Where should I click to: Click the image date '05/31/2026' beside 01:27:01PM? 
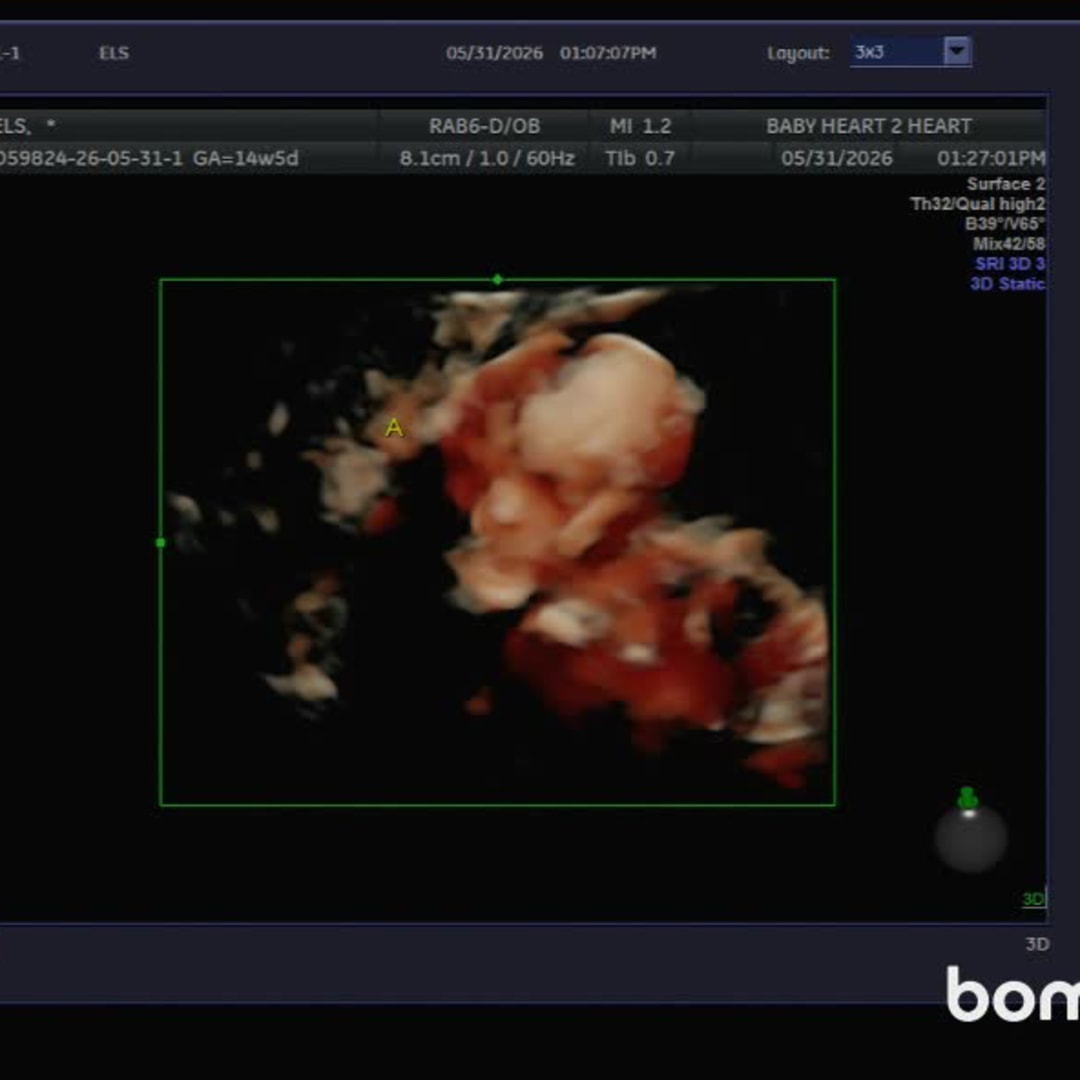pyautogui.click(x=836, y=158)
